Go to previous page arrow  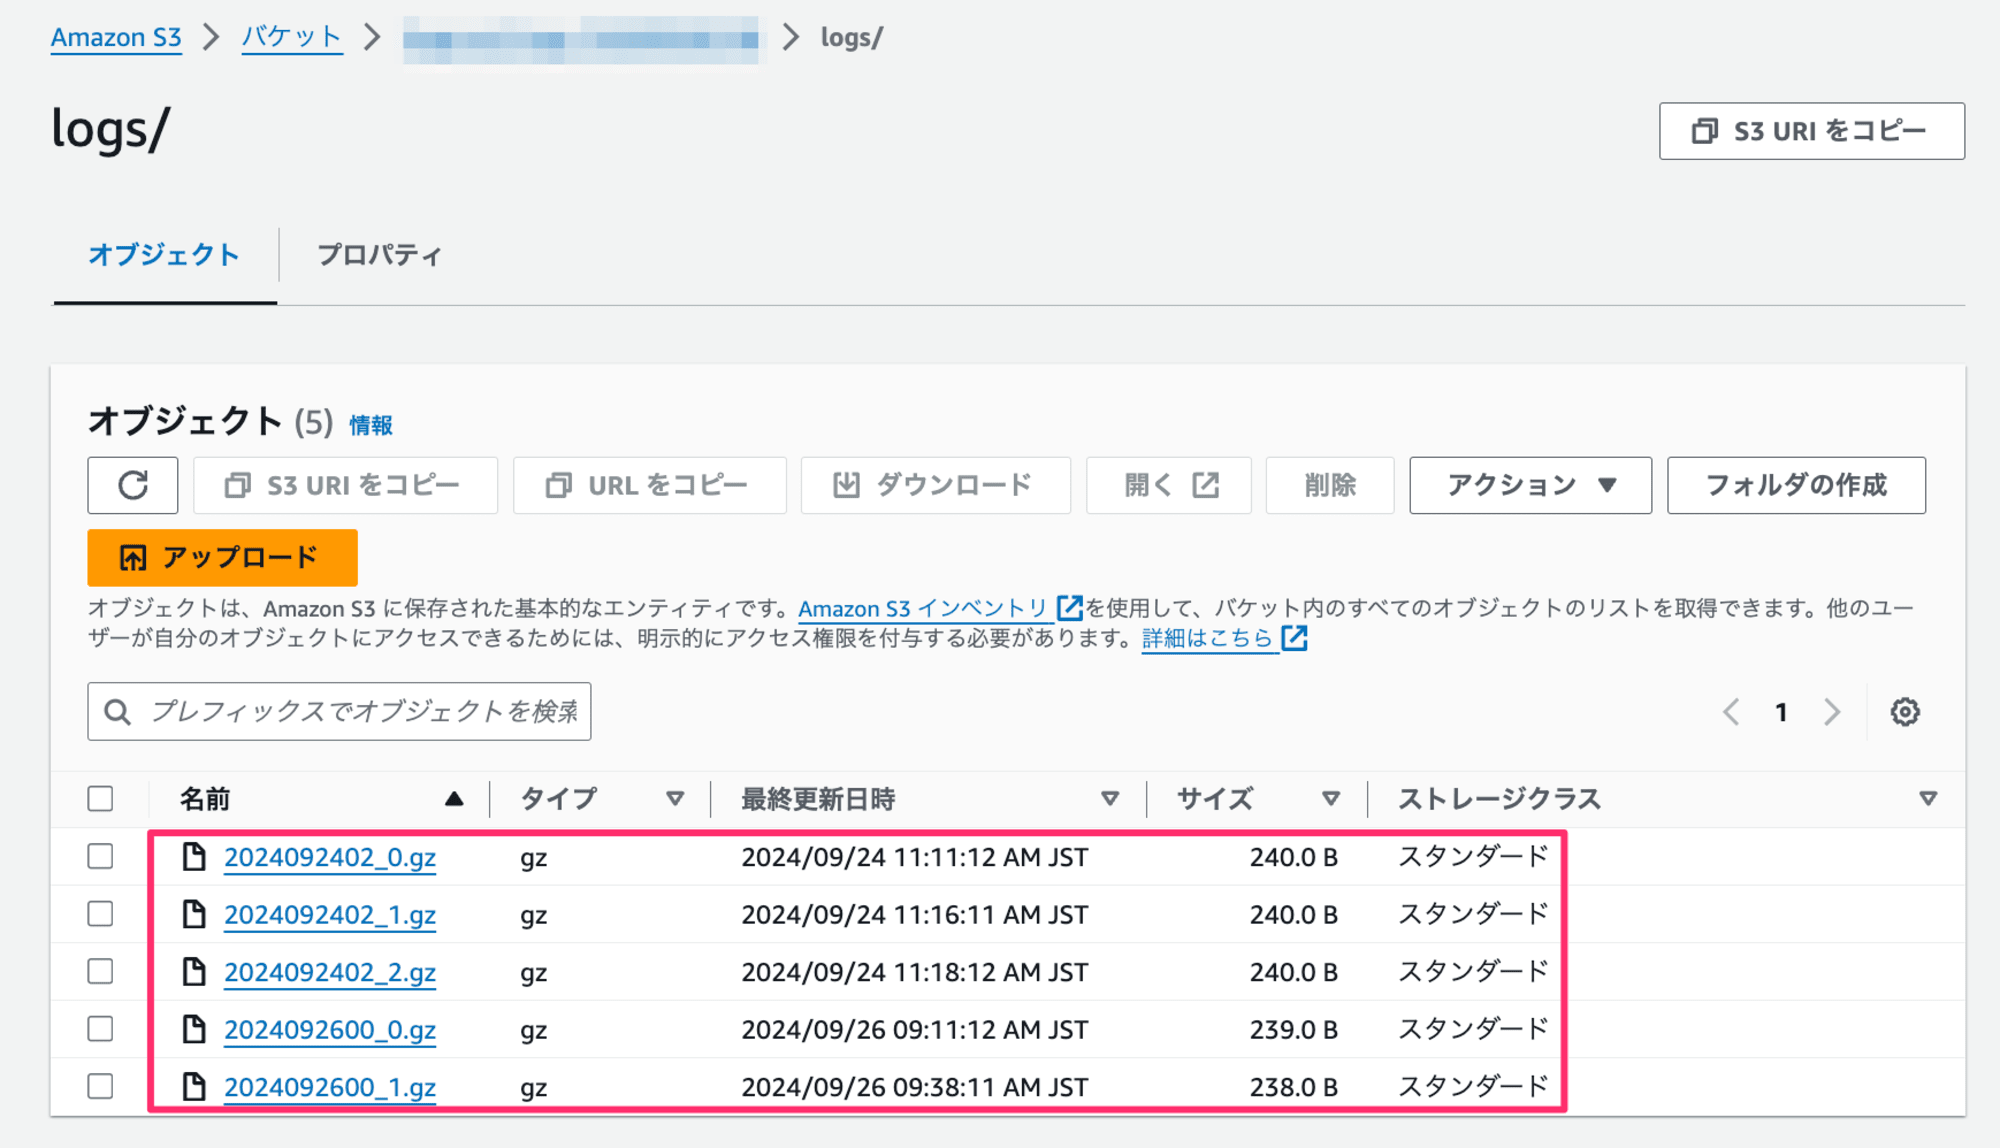tap(1732, 712)
